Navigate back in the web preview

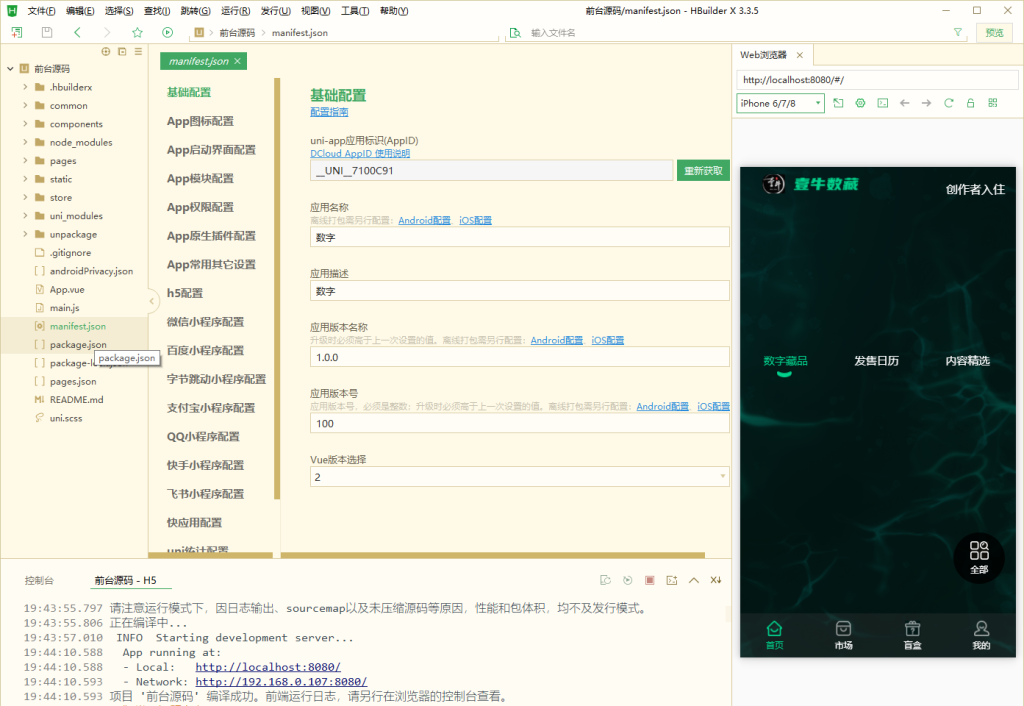(x=904, y=103)
